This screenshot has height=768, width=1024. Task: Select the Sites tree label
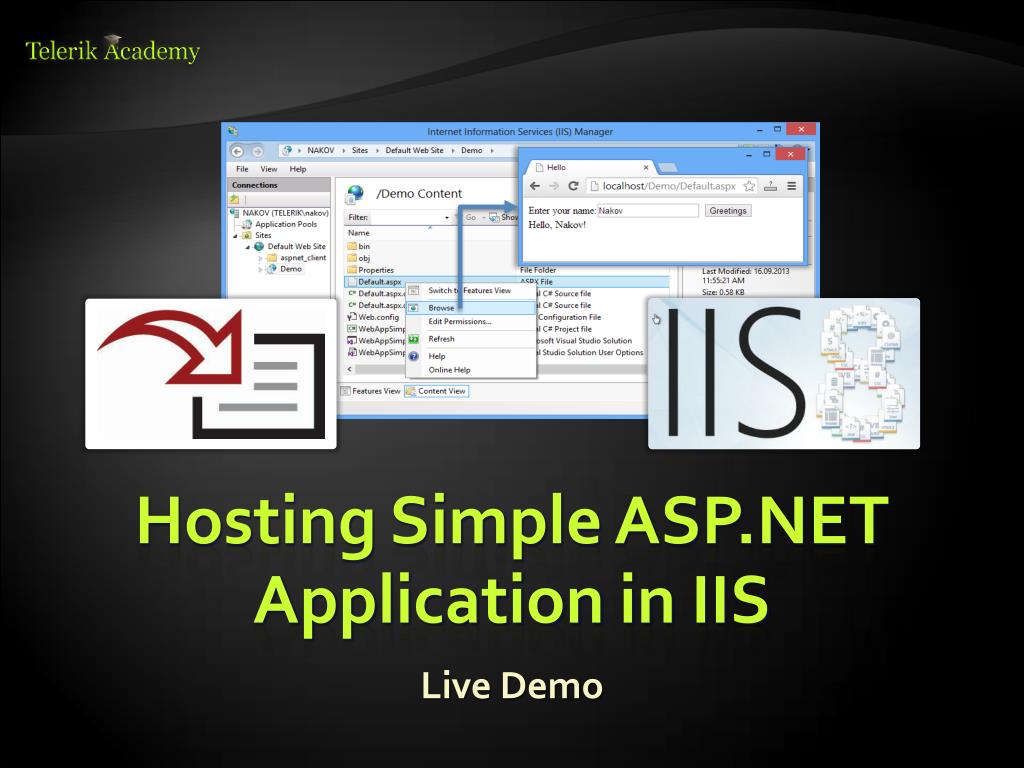coord(263,236)
